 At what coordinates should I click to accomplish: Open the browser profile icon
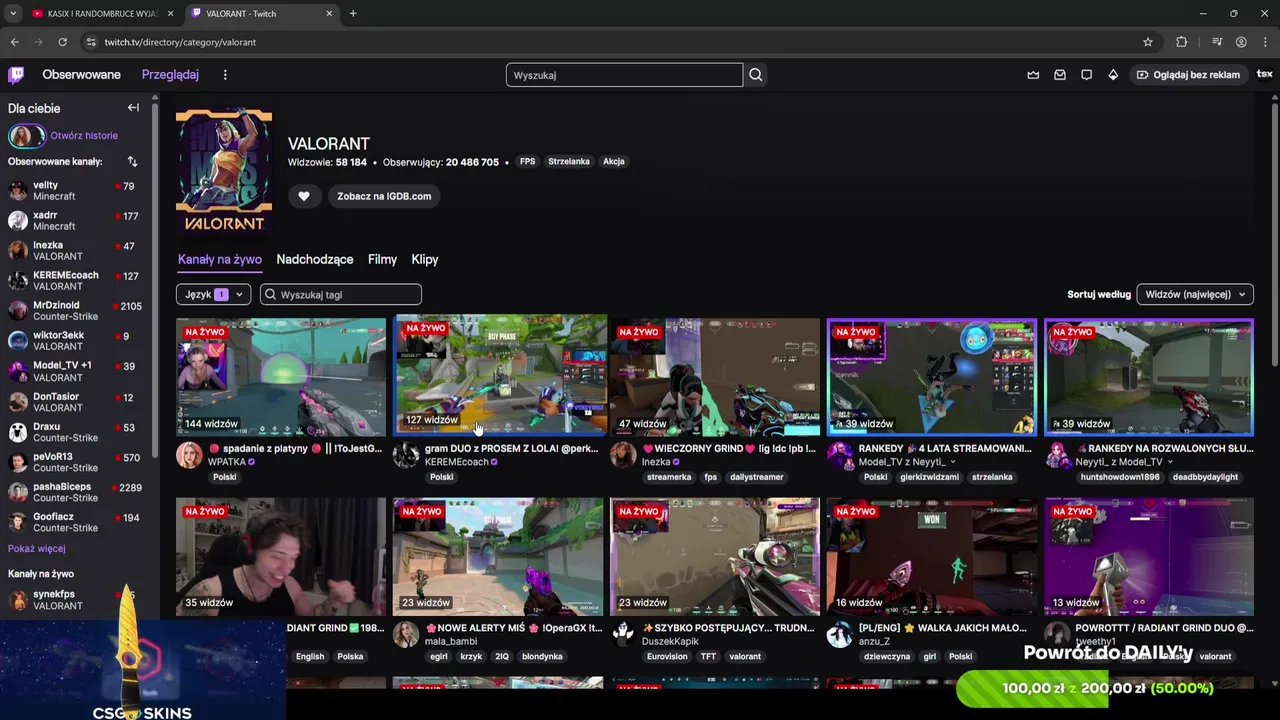pos(1241,42)
